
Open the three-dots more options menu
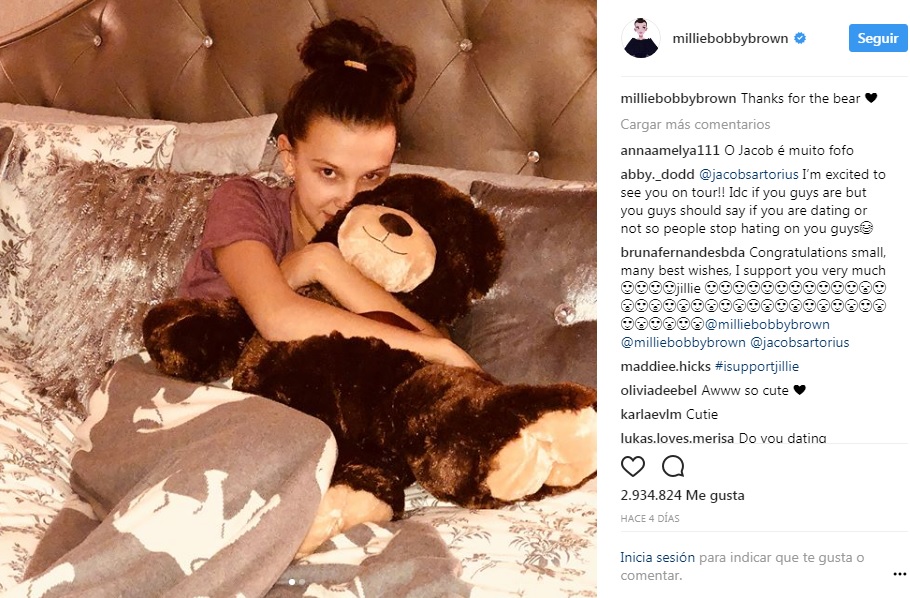tap(899, 575)
